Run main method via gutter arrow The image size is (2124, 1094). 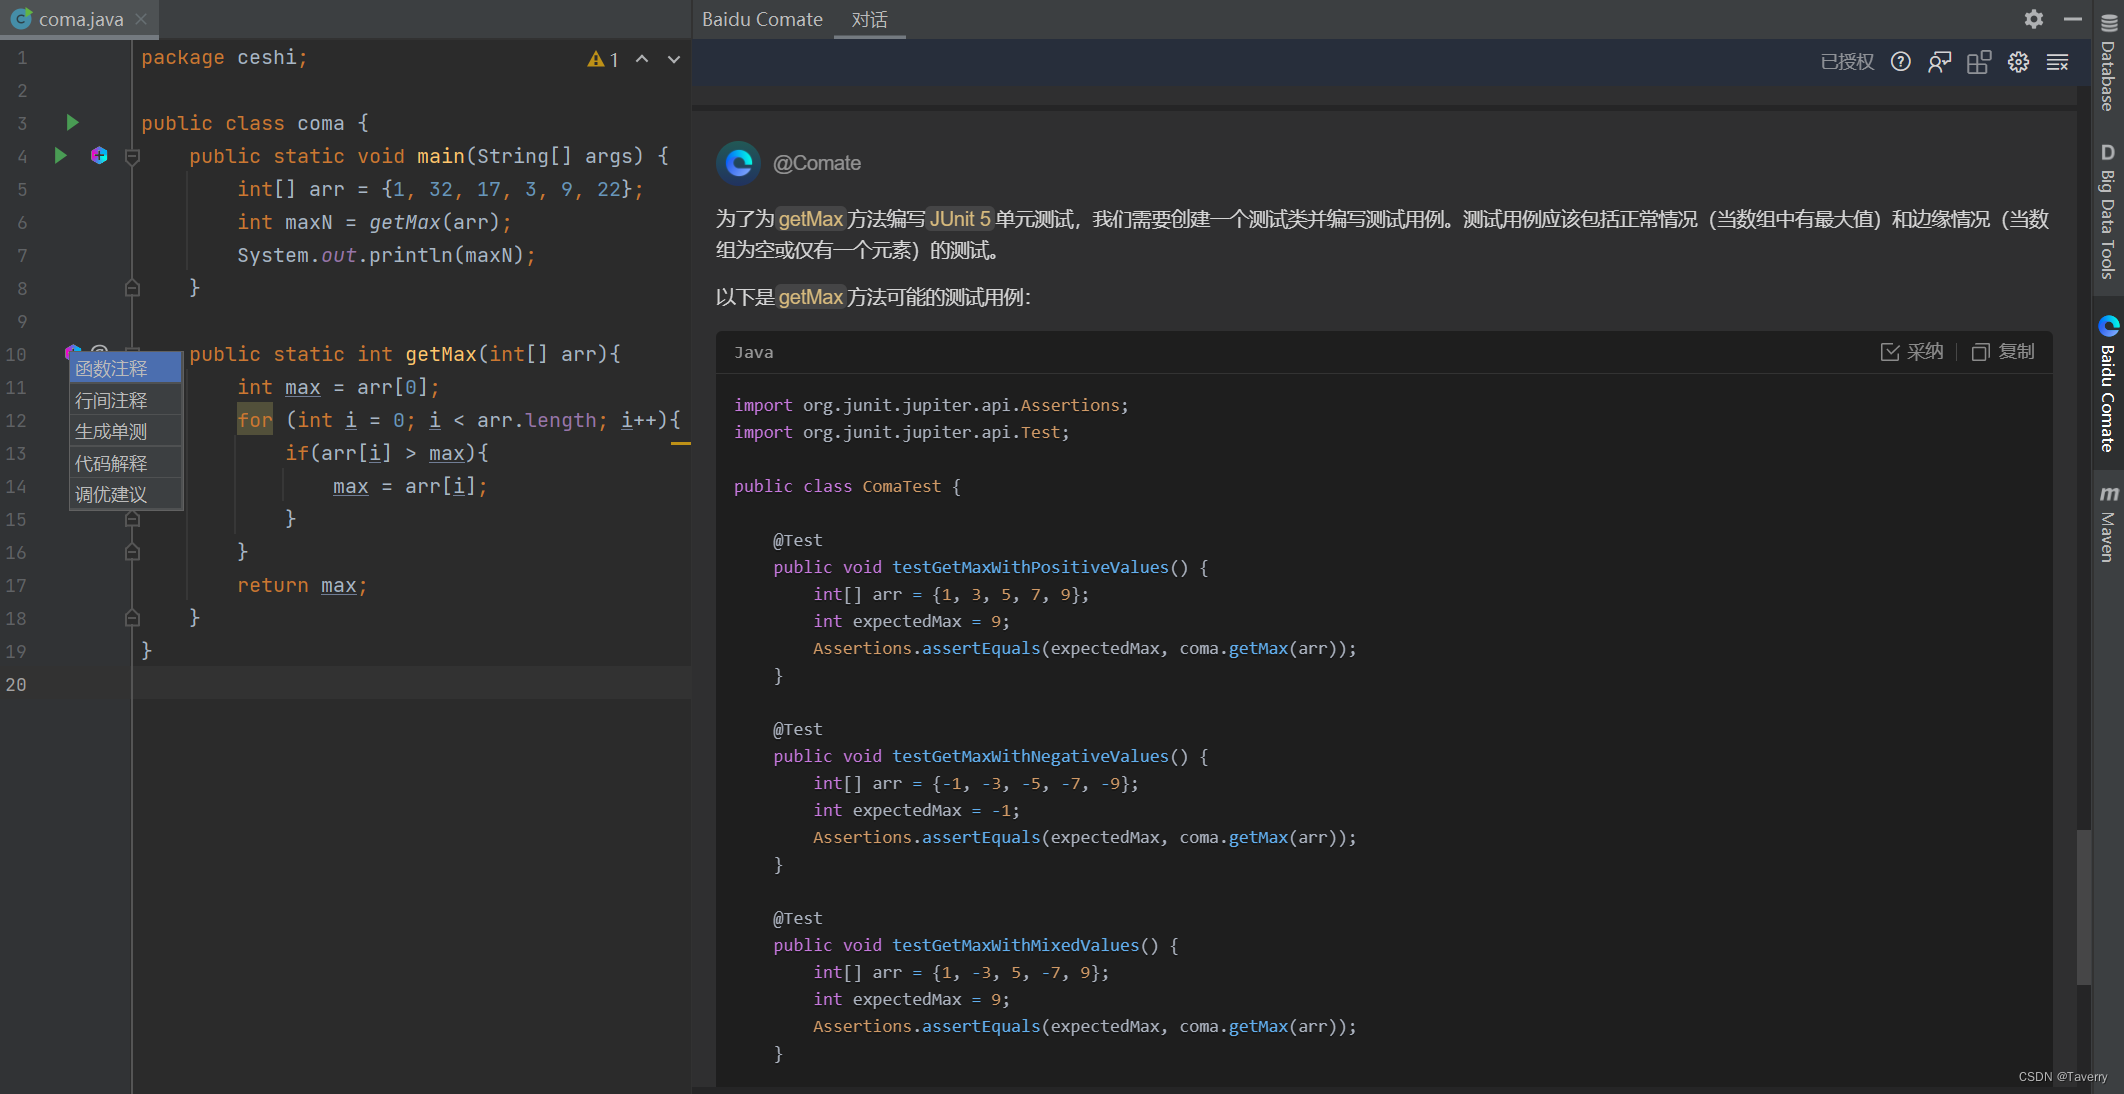point(60,155)
